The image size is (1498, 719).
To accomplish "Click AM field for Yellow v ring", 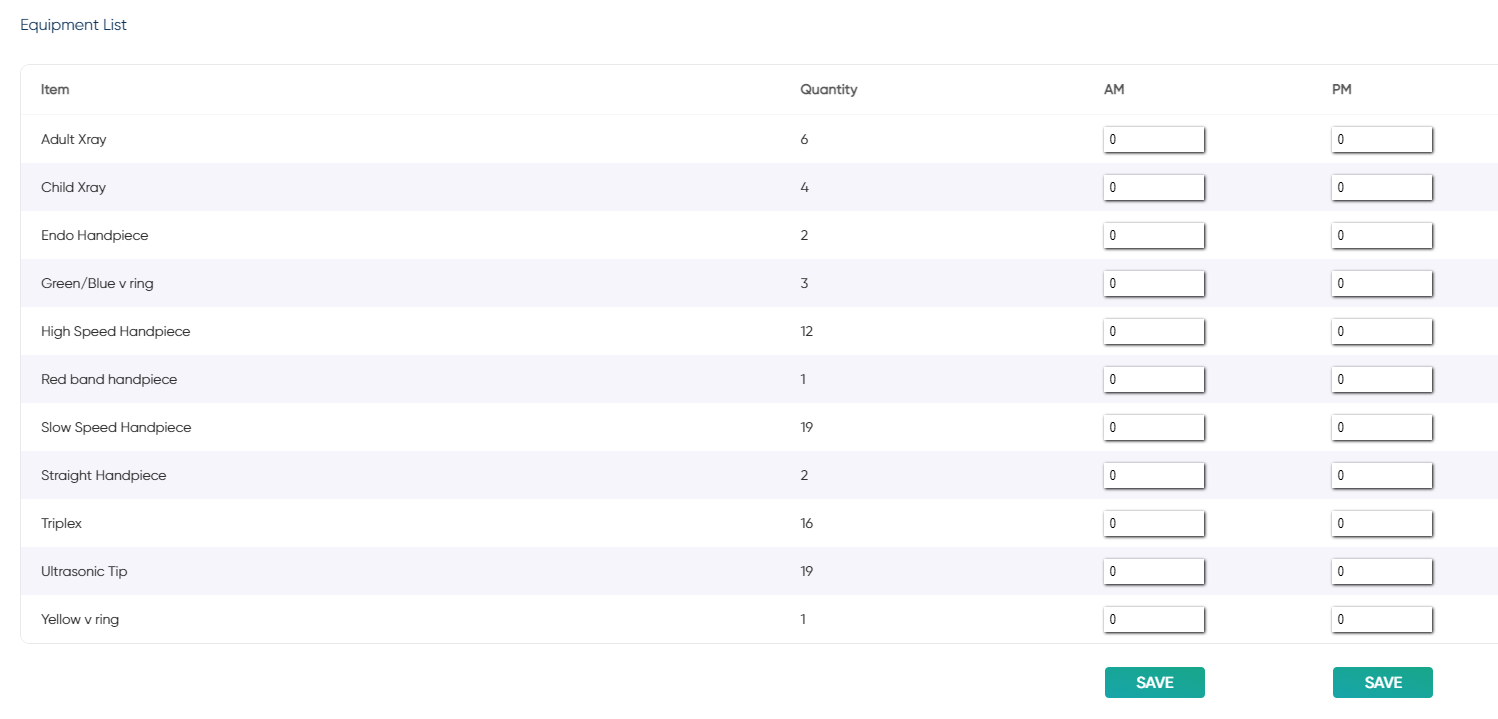I will point(1154,620).
